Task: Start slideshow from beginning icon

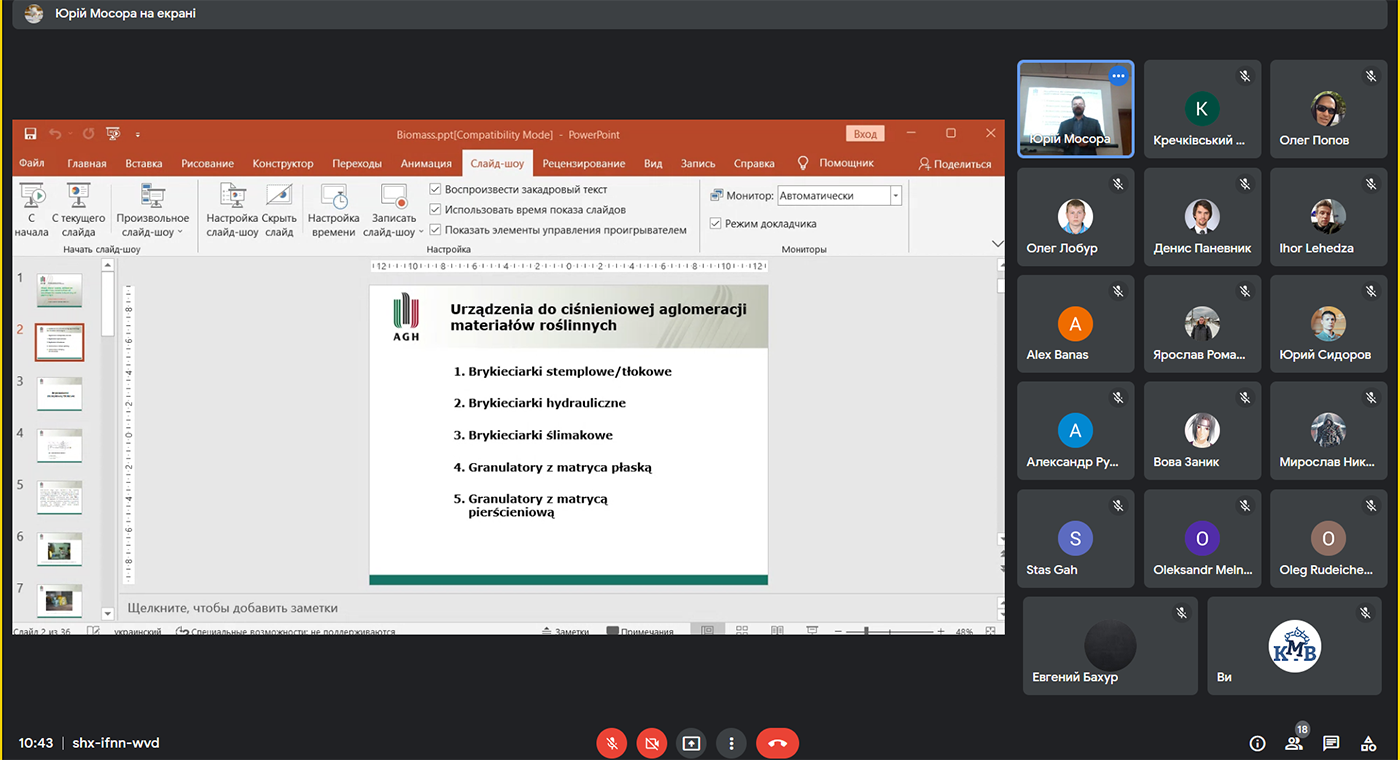Action: [32, 198]
